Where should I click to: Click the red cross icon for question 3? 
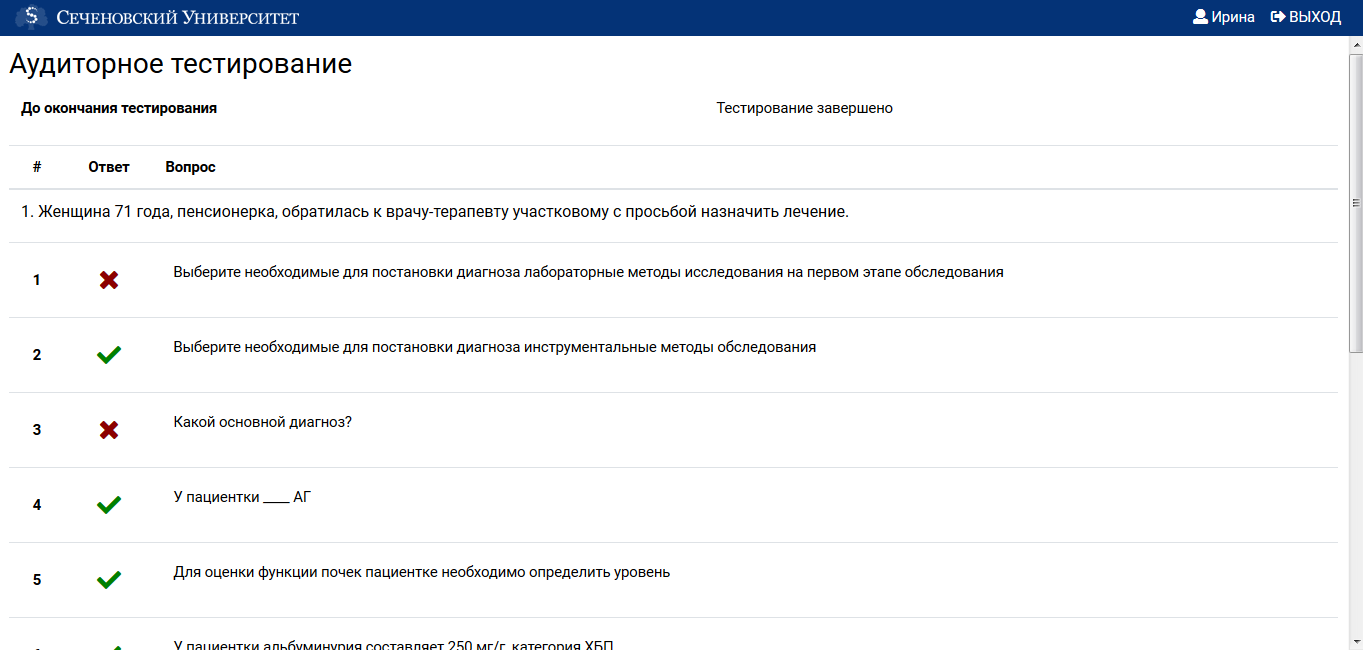tap(109, 429)
